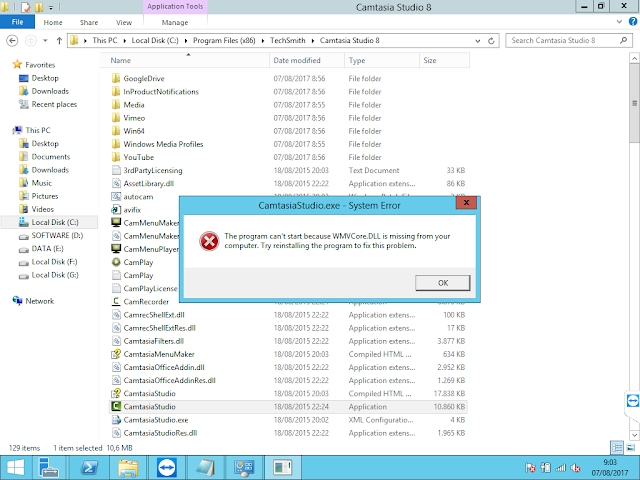The height and width of the screenshot is (480, 640).
Task: Expand the ribbon with the chevron
Action: click(x=619, y=22)
